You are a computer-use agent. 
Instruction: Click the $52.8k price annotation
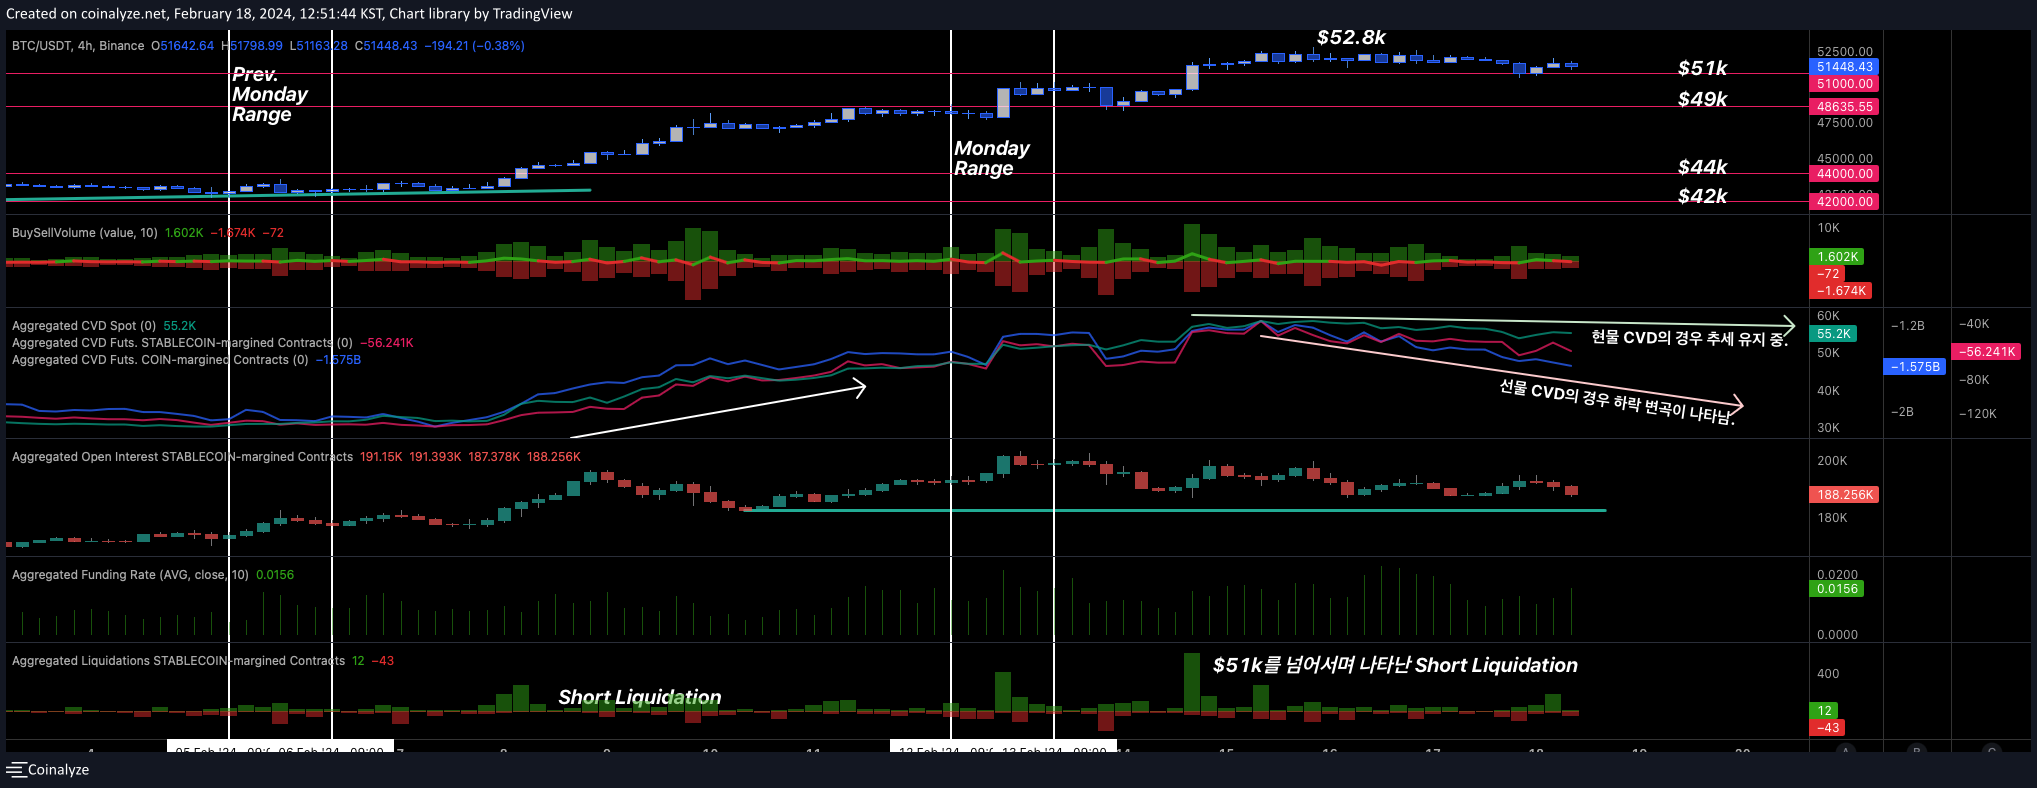(x=1351, y=38)
